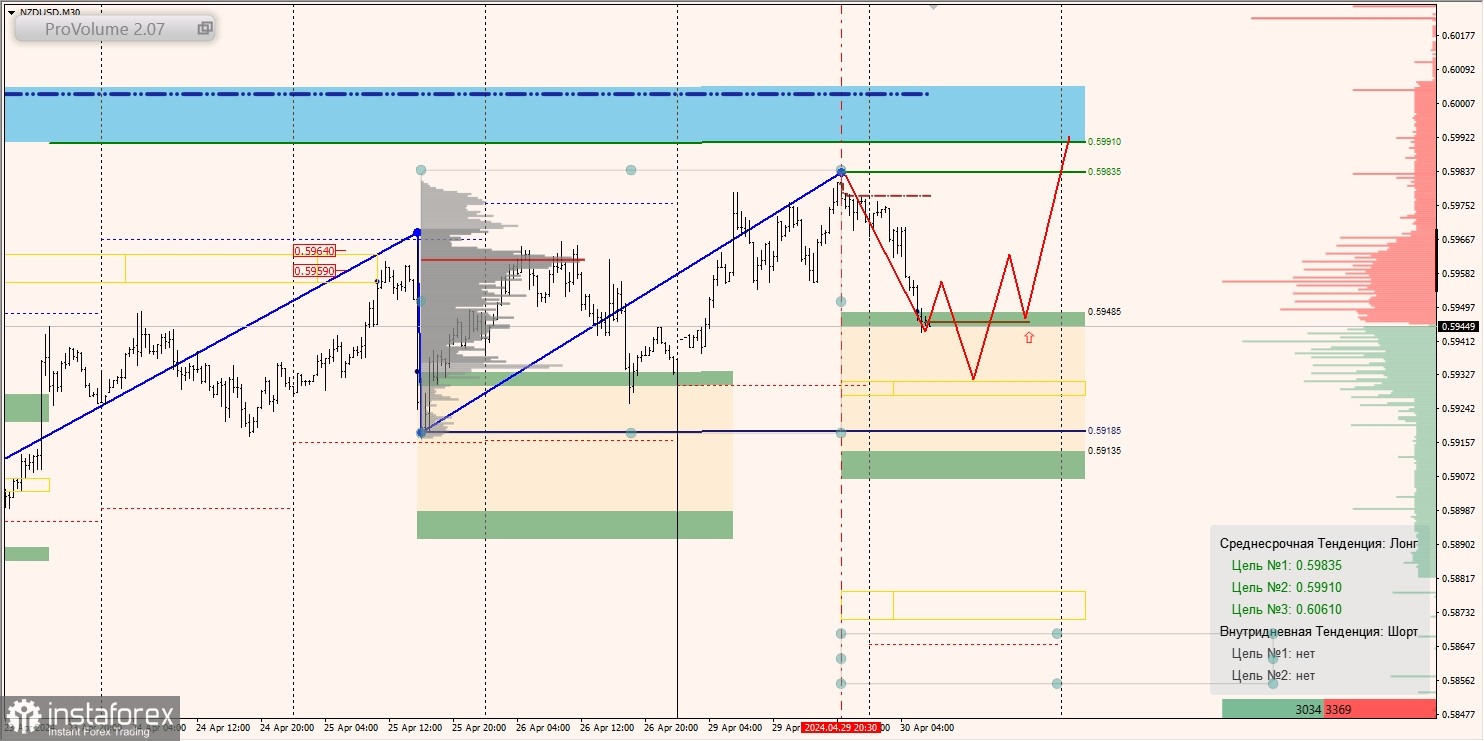
Task: Click the 0.59135 level label
Action: click(x=1105, y=451)
